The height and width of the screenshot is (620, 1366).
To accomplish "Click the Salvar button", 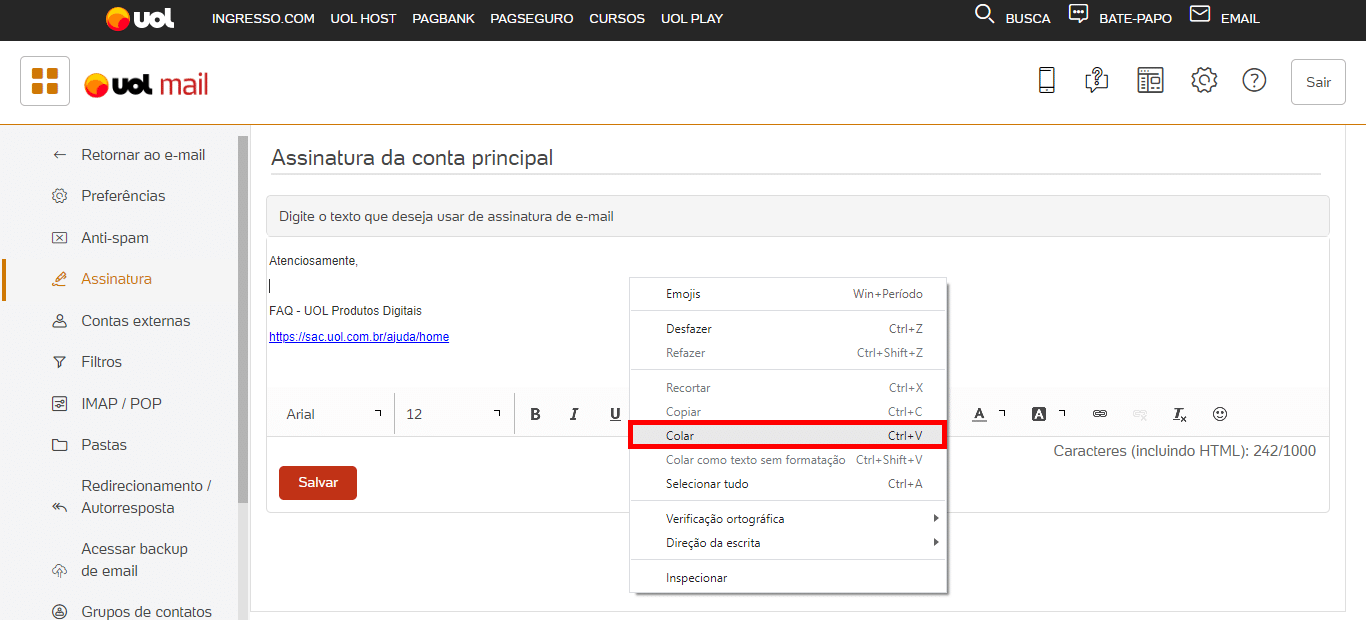I will point(318,483).
